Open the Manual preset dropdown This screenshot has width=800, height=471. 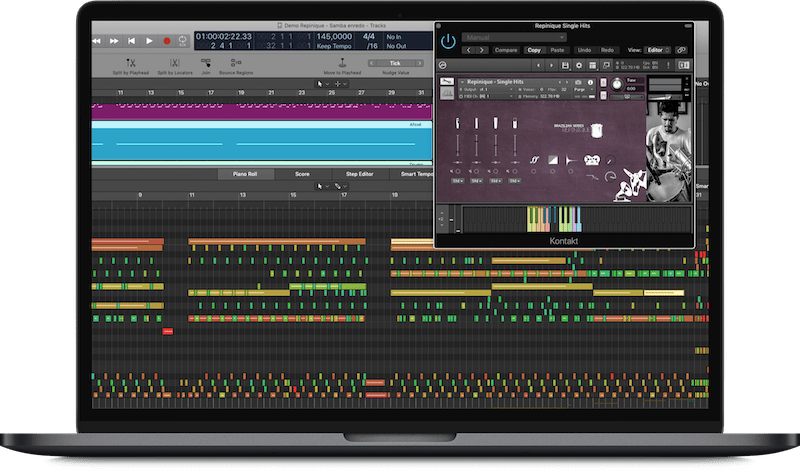pos(514,37)
